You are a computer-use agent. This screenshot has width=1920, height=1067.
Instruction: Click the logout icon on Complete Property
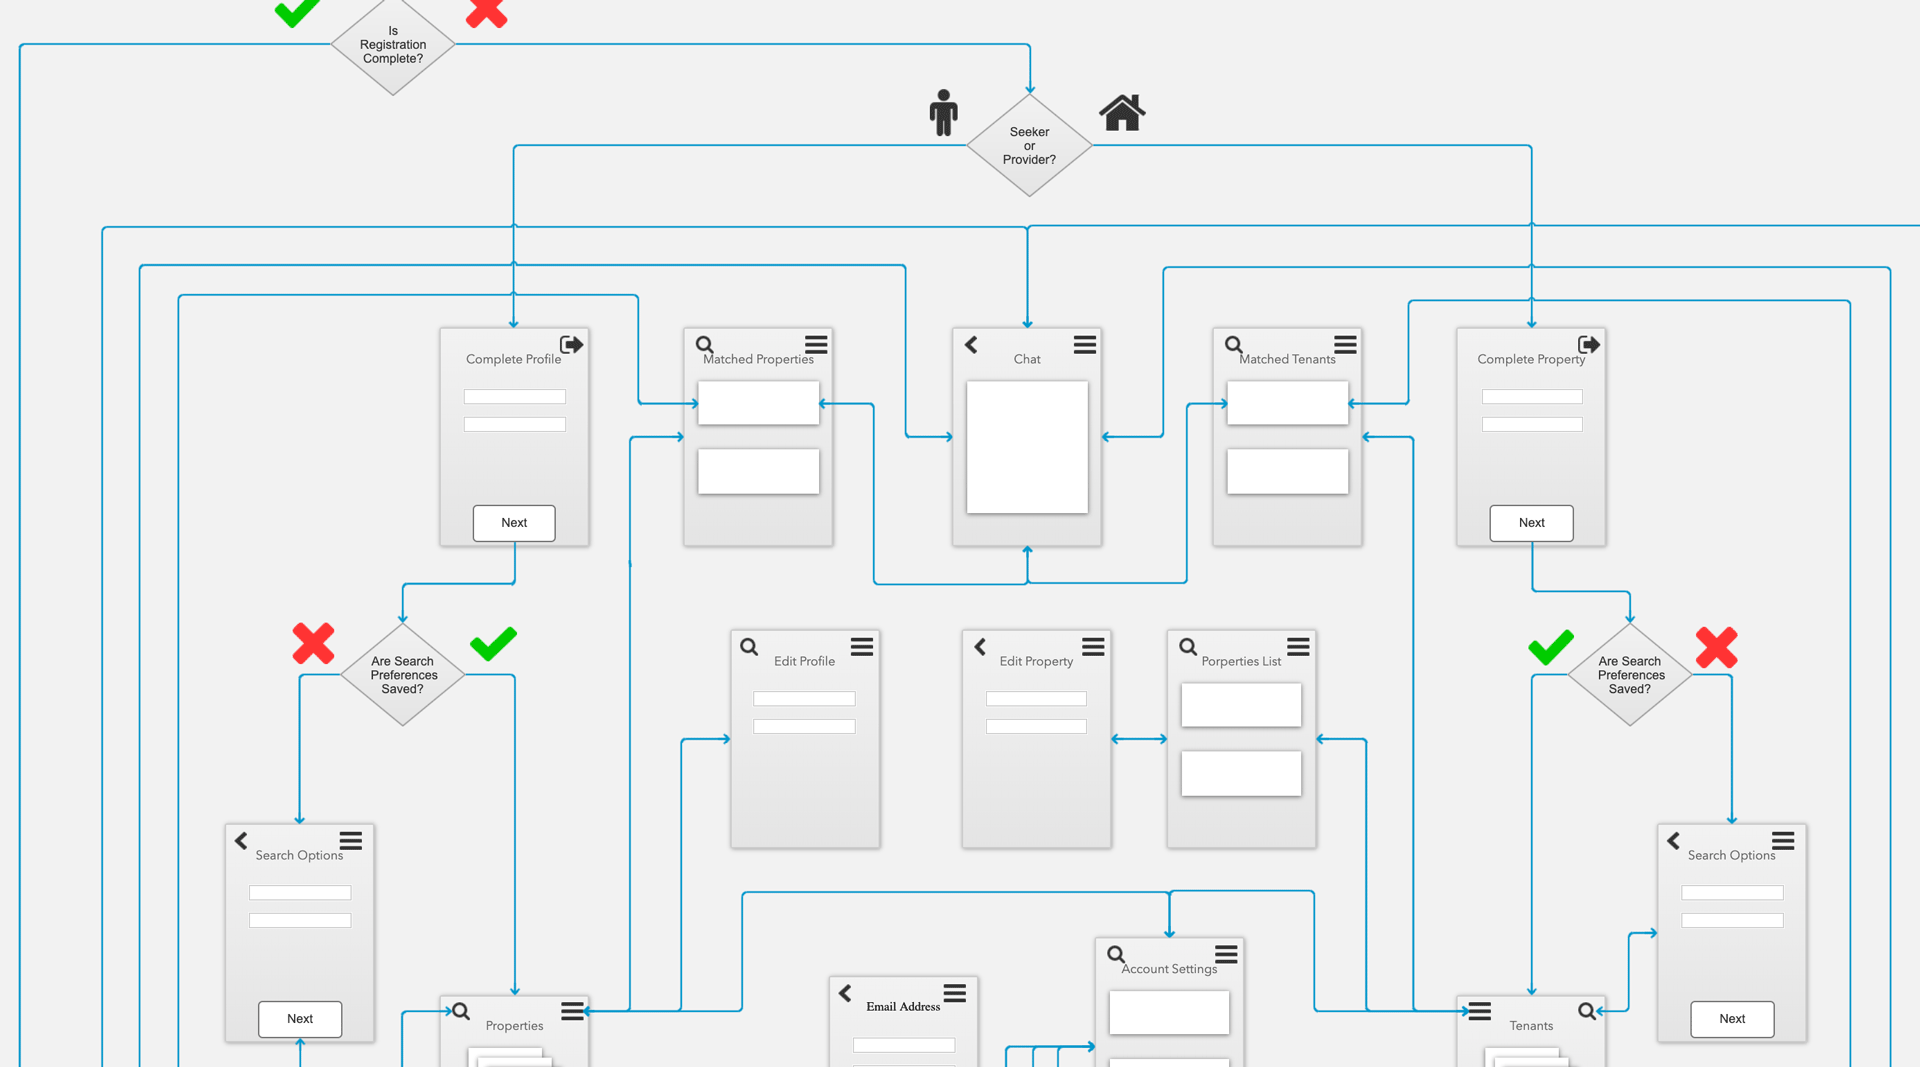coord(1589,345)
